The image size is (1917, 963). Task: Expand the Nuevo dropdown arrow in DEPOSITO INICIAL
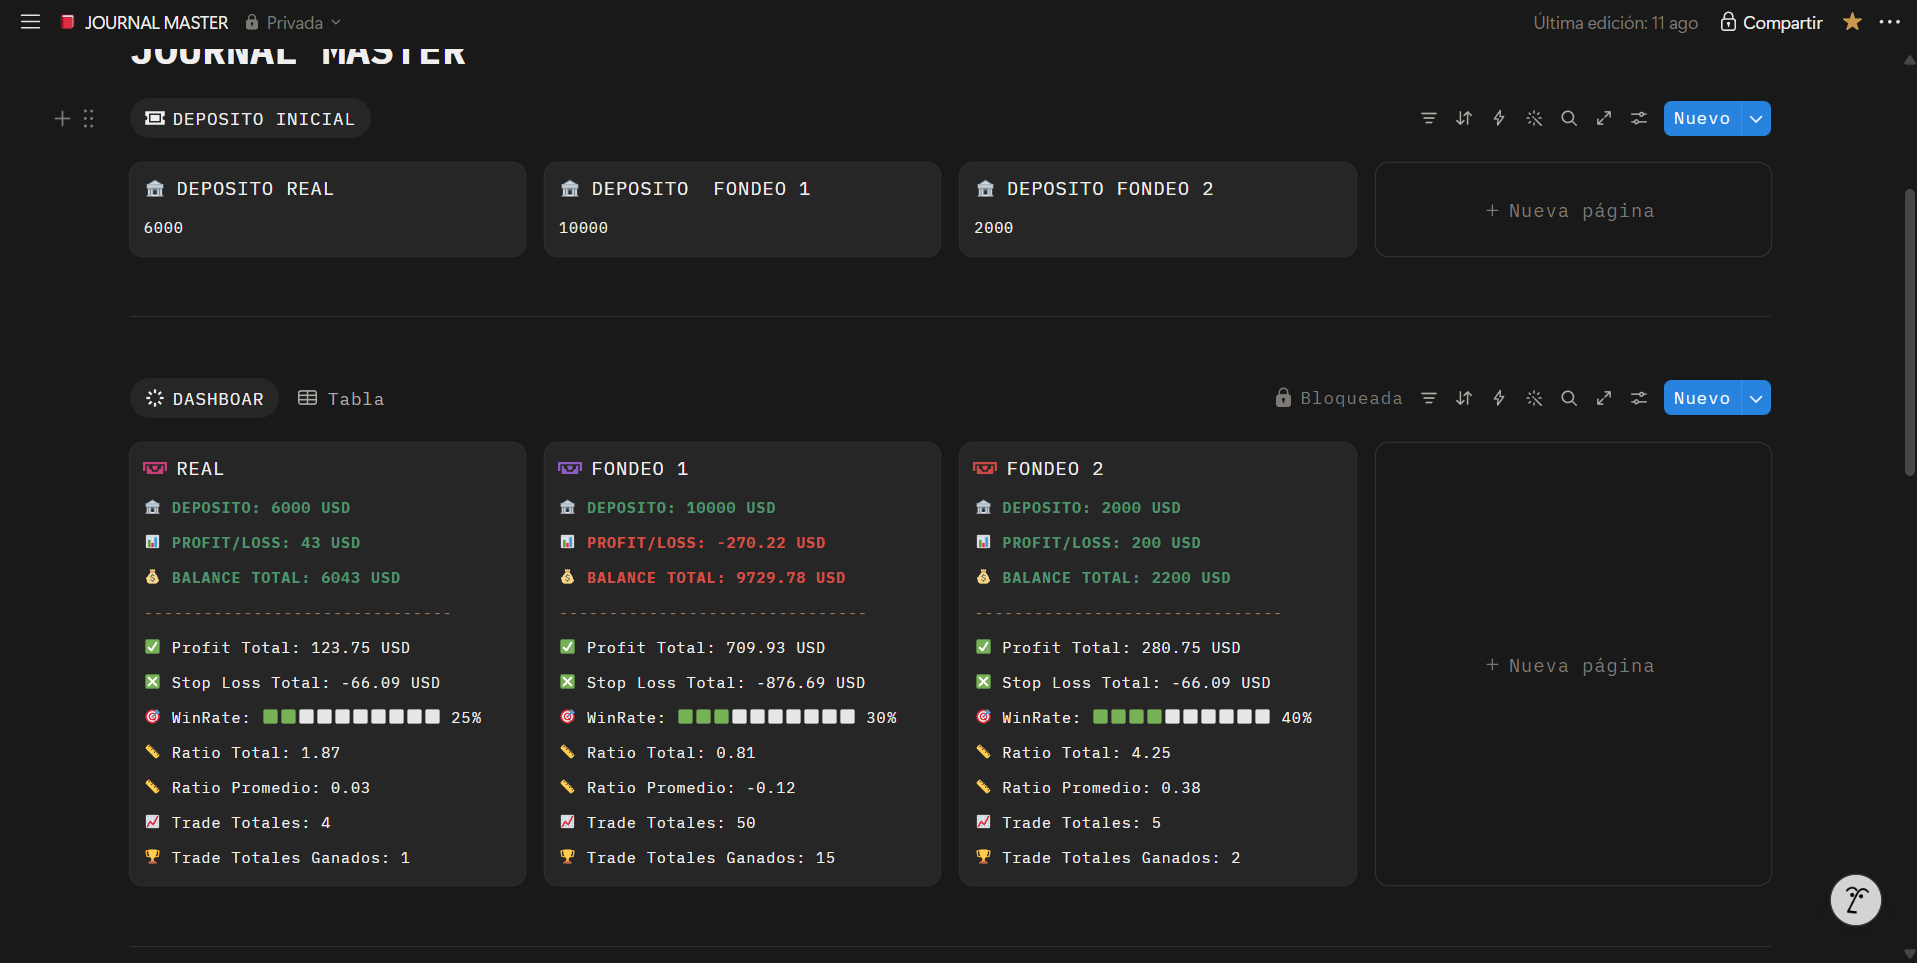click(1756, 118)
